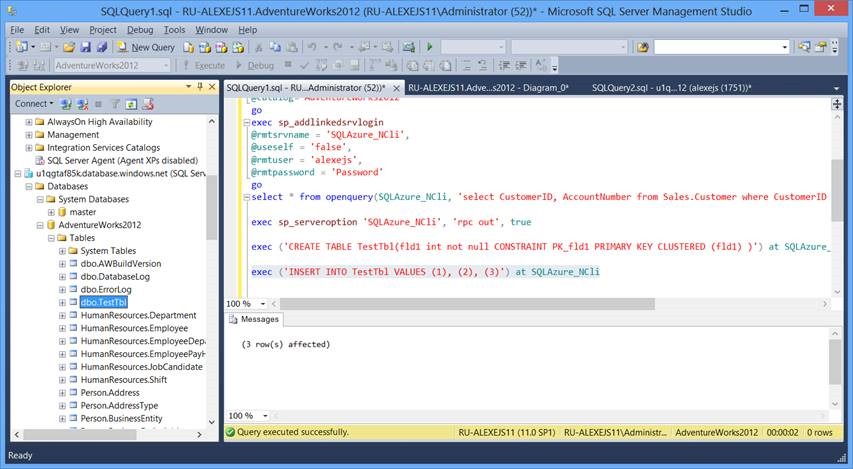The height and width of the screenshot is (469, 853).
Task: Select SQL Server Agent (Agent XPs disabled)
Action: [x=122, y=161]
